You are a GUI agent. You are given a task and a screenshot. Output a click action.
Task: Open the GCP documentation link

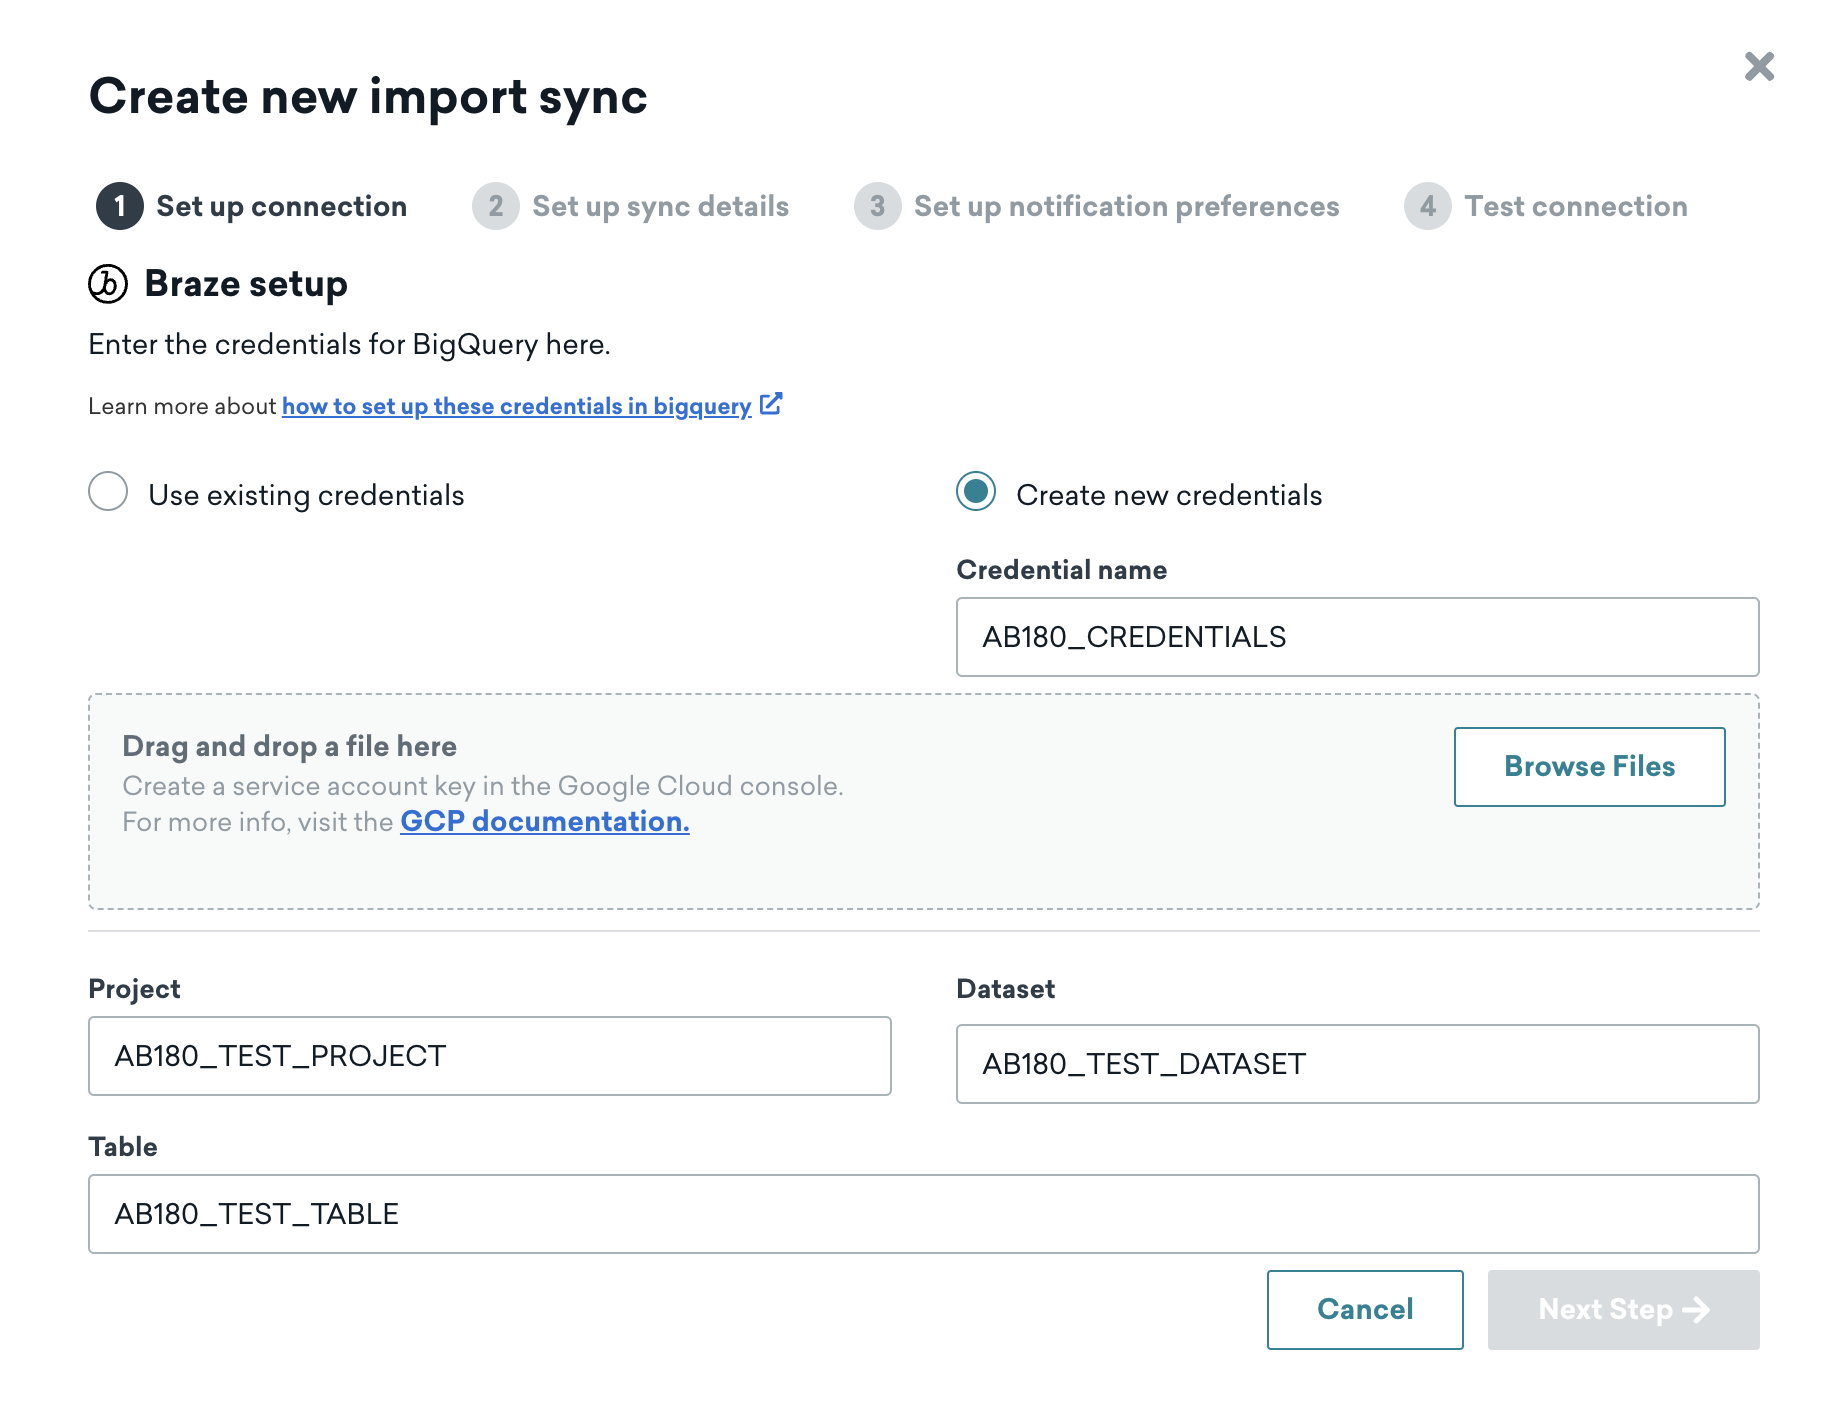(545, 821)
